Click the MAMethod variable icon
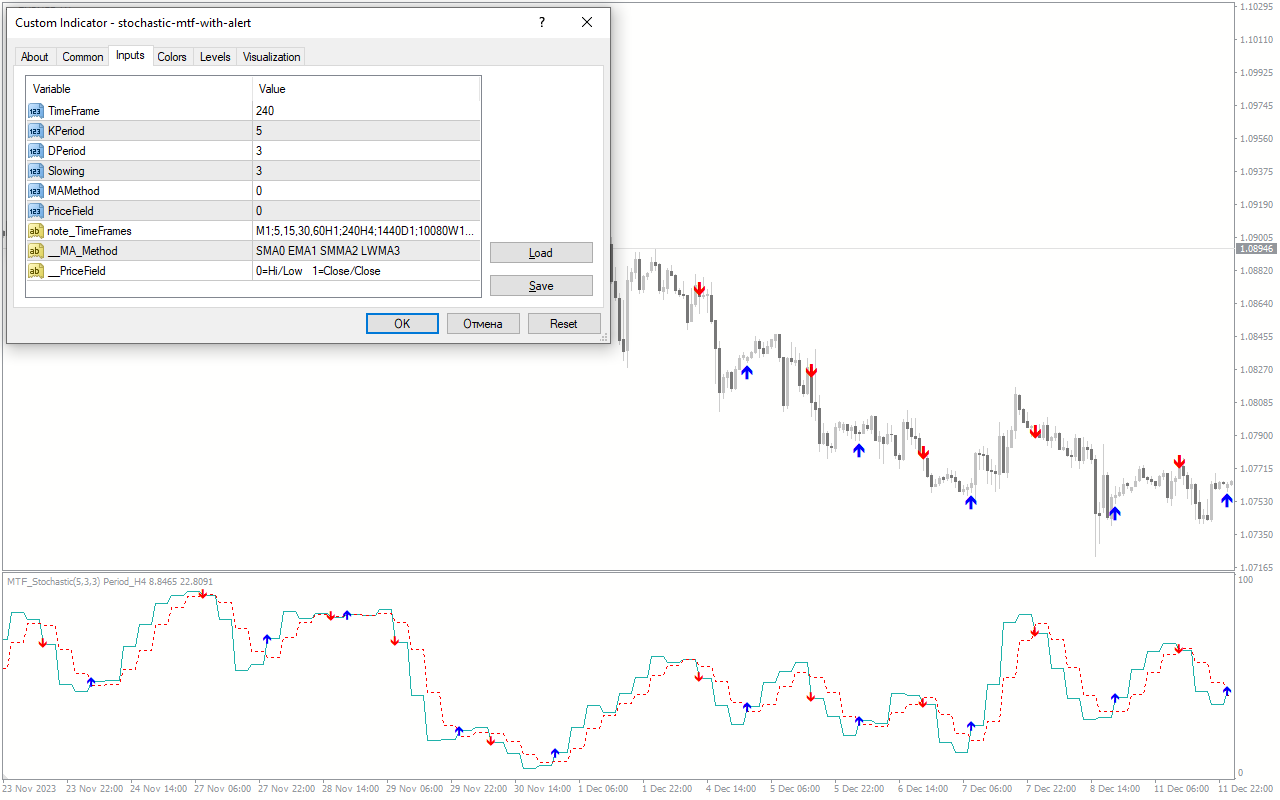Screen dimensions: 1280x800 (36, 191)
